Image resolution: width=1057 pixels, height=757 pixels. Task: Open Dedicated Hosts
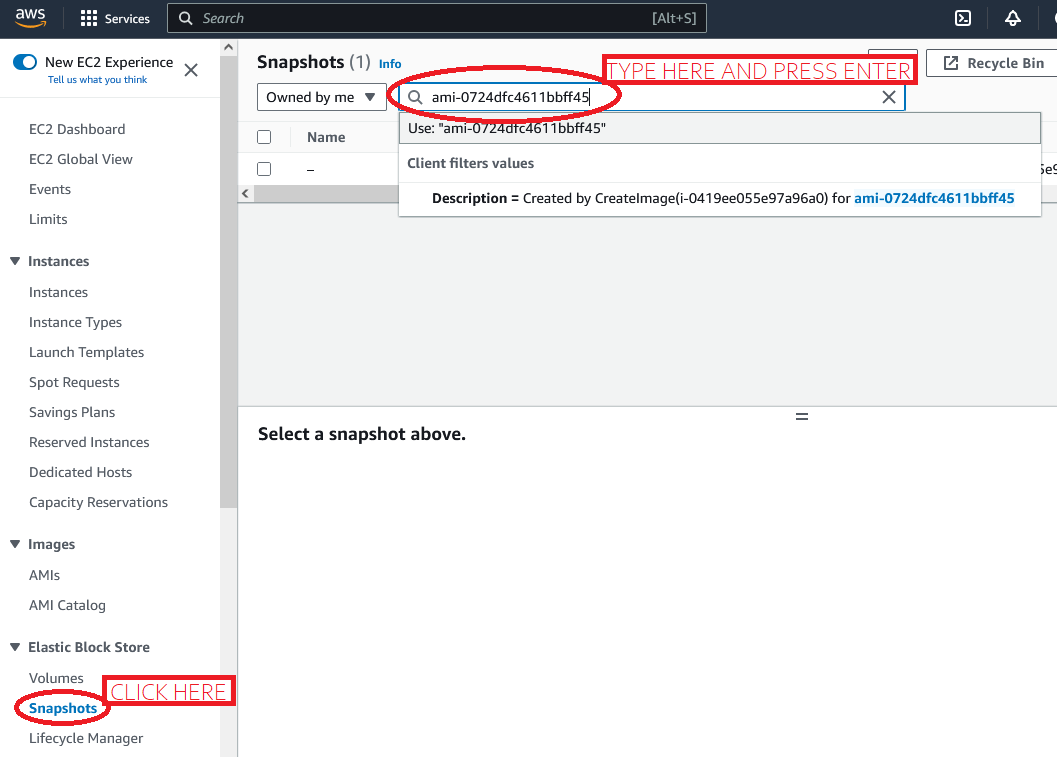(80, 473)
